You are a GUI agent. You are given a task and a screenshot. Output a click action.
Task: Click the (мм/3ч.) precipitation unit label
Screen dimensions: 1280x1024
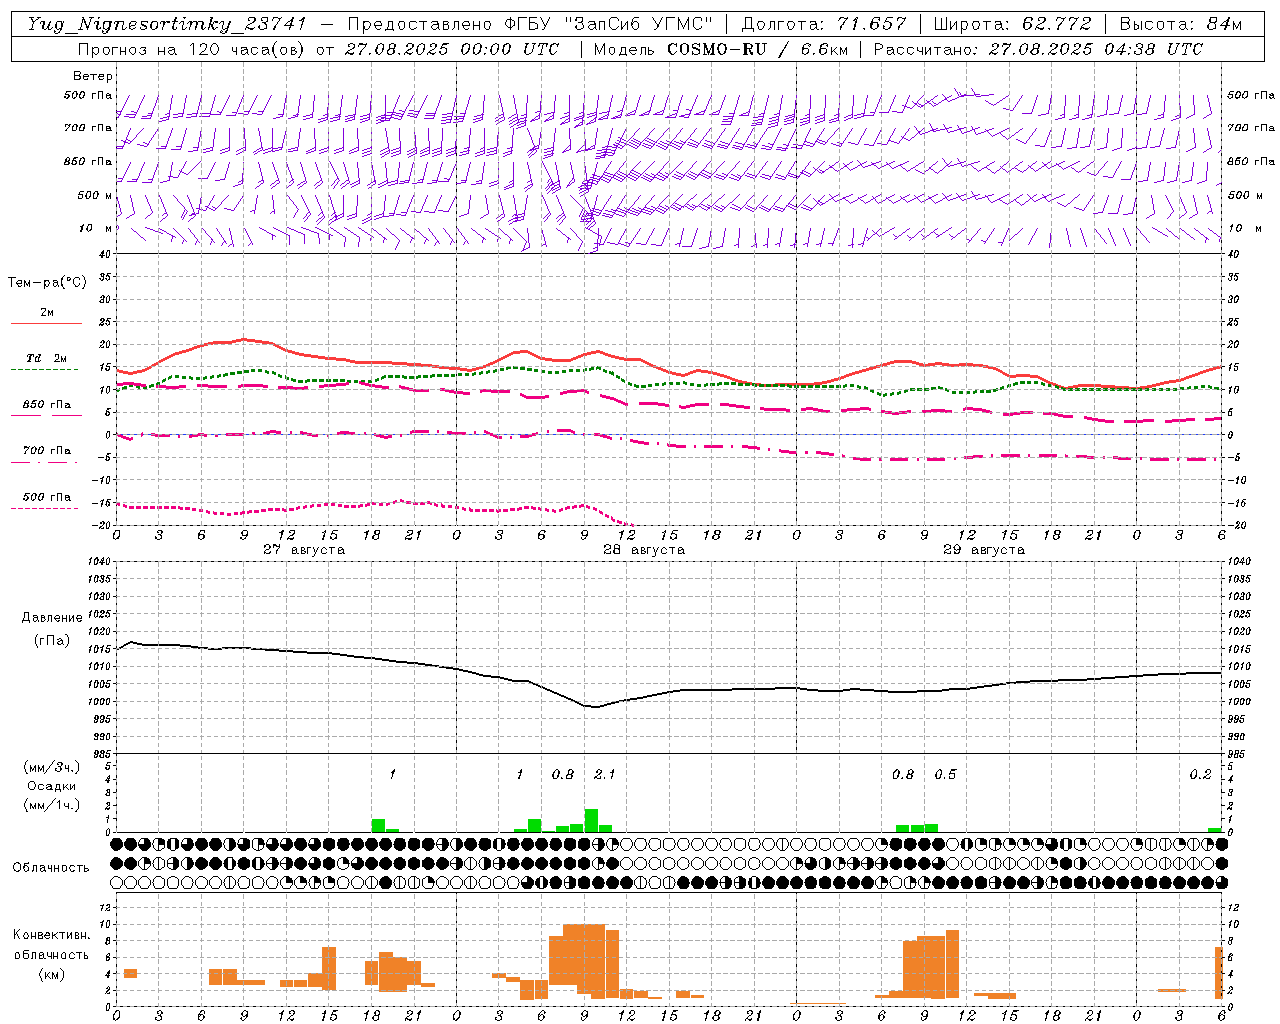[52, 767]
